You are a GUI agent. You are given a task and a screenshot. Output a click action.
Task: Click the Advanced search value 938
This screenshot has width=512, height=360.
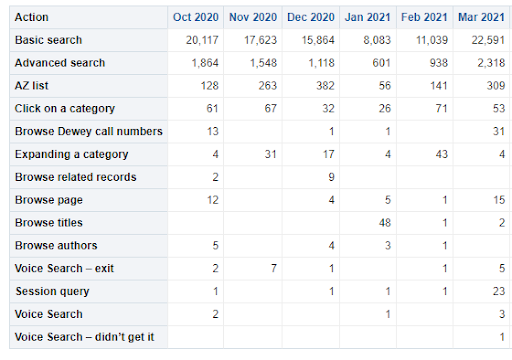click(438, 63)
